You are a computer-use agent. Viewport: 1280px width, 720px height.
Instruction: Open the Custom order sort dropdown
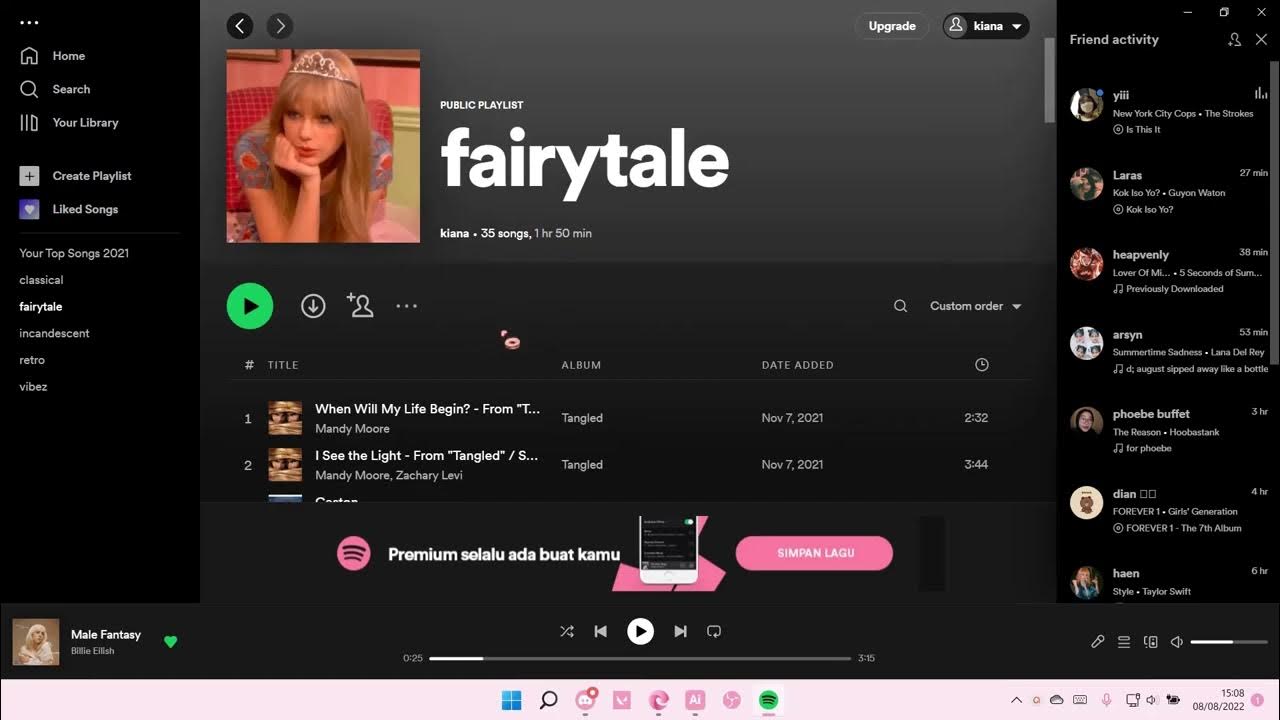976,306
